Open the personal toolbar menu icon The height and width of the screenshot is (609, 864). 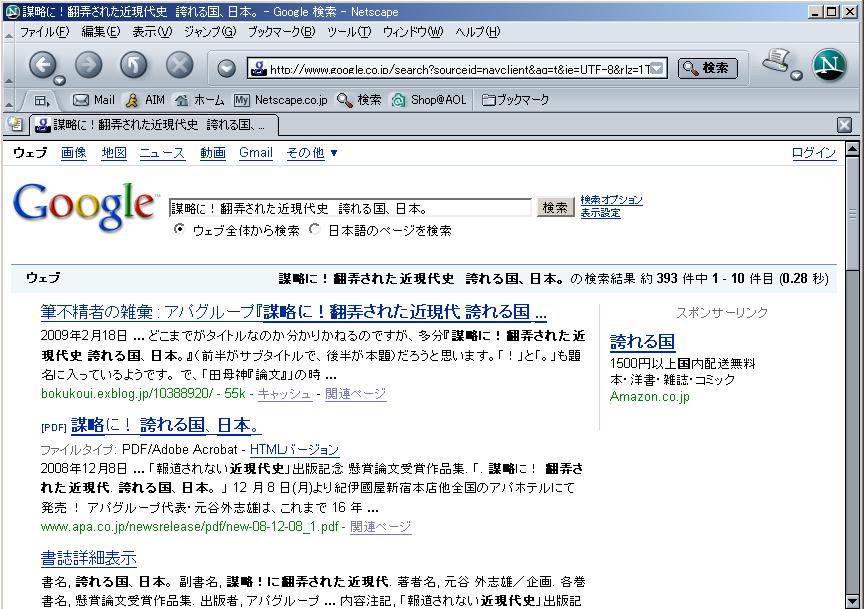(41, 100)
